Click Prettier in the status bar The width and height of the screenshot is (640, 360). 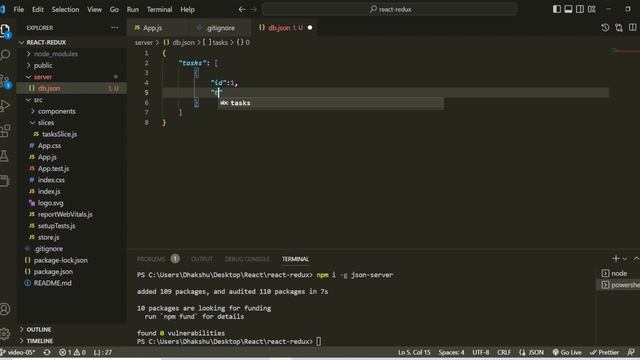click(x=604, y=352)
